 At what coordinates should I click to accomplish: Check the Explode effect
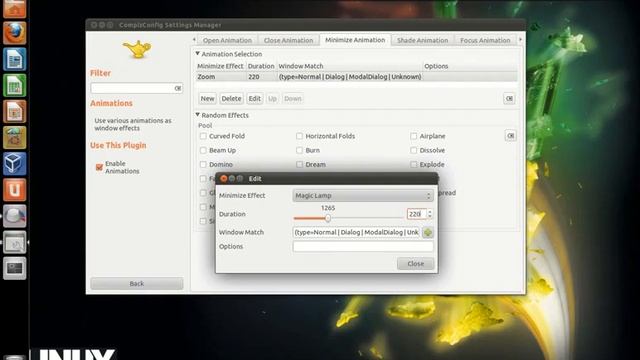[x=413, y=164]
